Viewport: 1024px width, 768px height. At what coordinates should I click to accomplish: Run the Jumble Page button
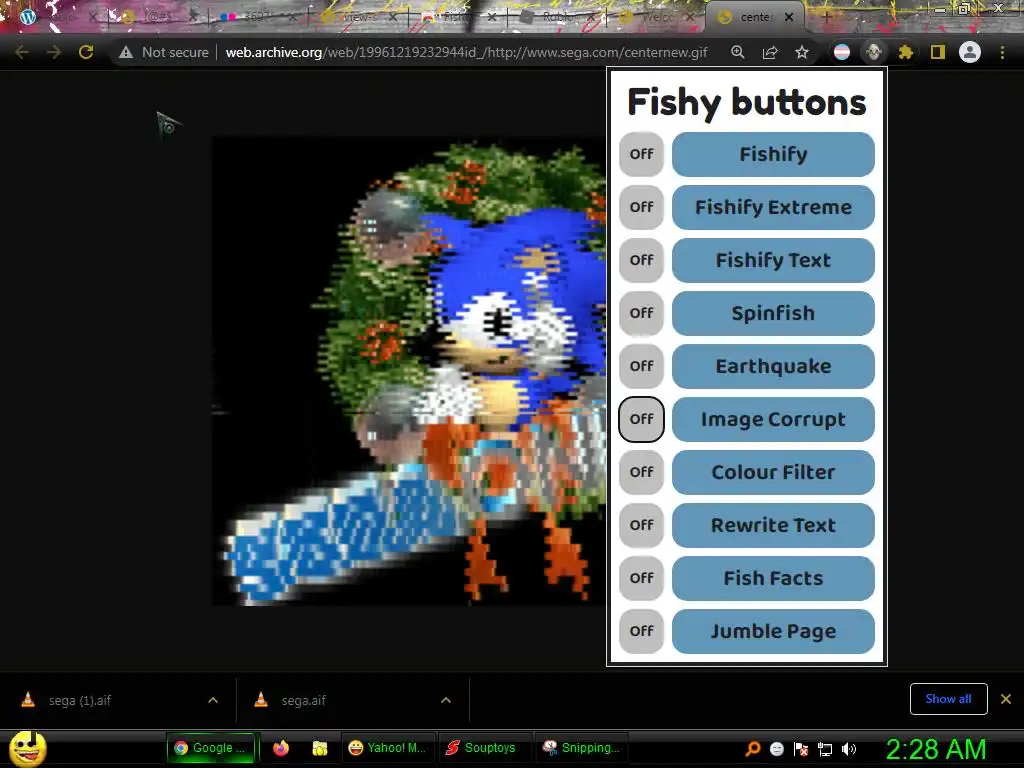pos(773,631)
